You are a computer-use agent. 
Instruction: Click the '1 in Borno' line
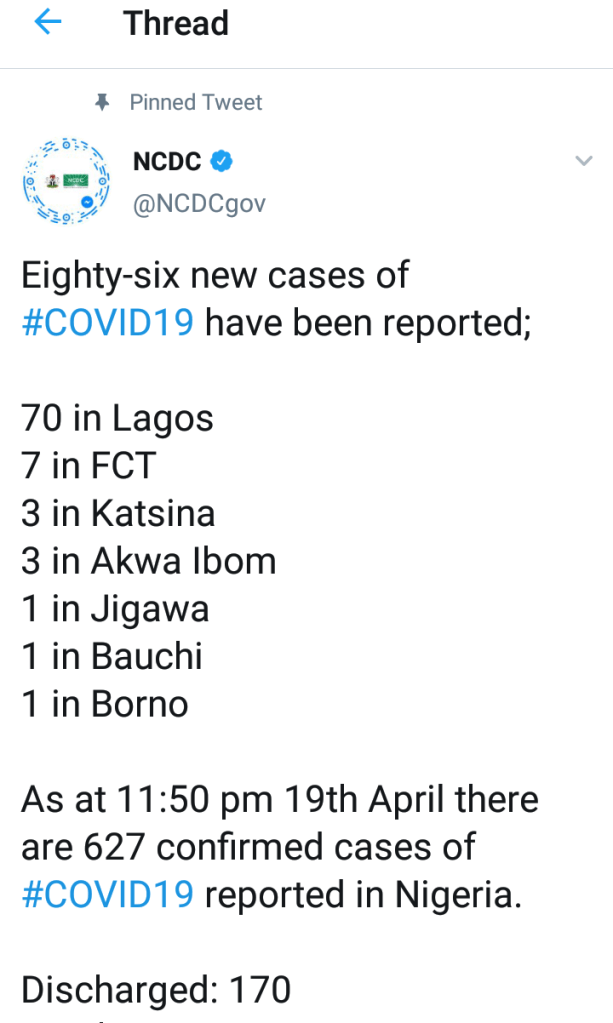tap(104, 704)
